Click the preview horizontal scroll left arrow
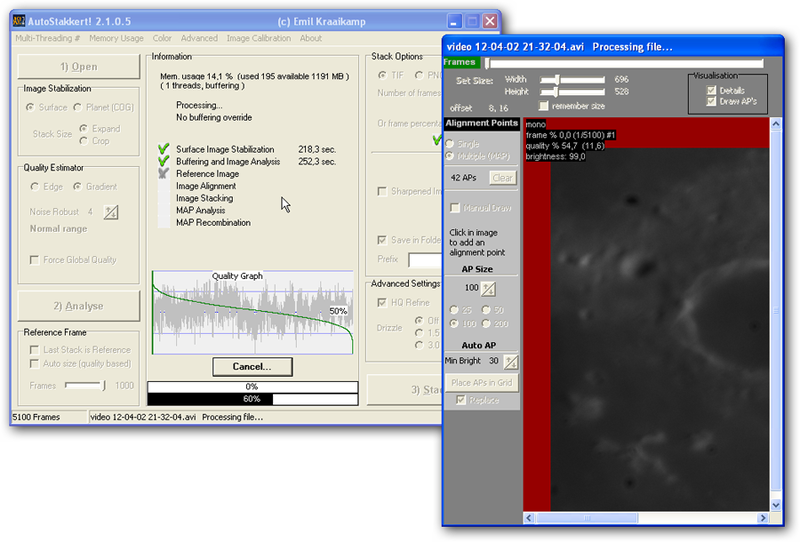800x542 pixels. tap(529, 518)
